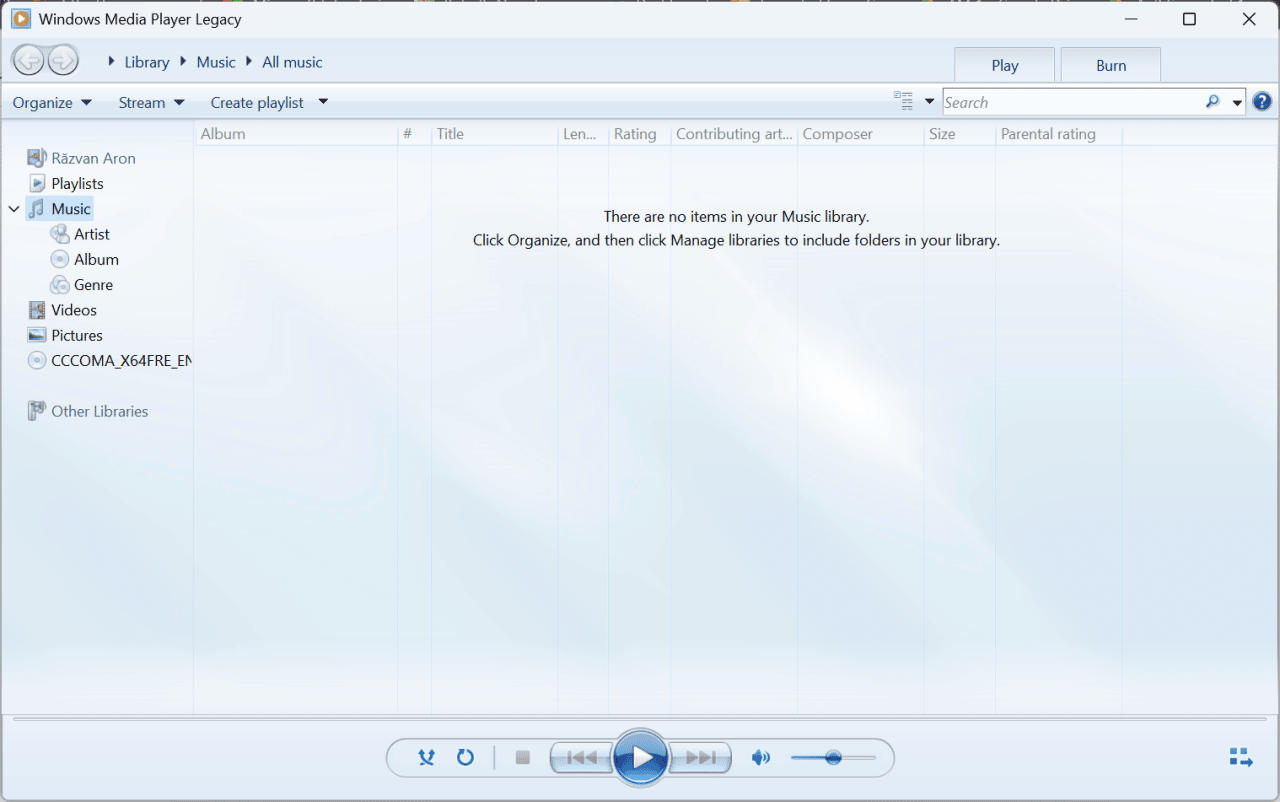Click the Previous track button

click(581, 758)
